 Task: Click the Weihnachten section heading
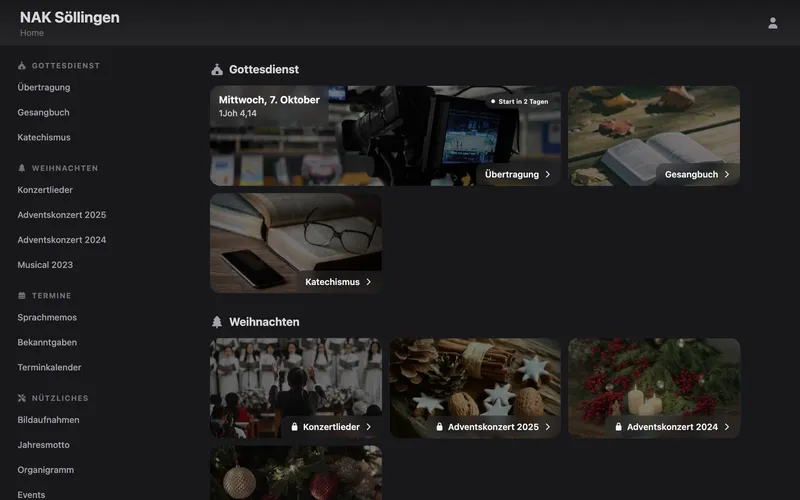click(264, 322)
